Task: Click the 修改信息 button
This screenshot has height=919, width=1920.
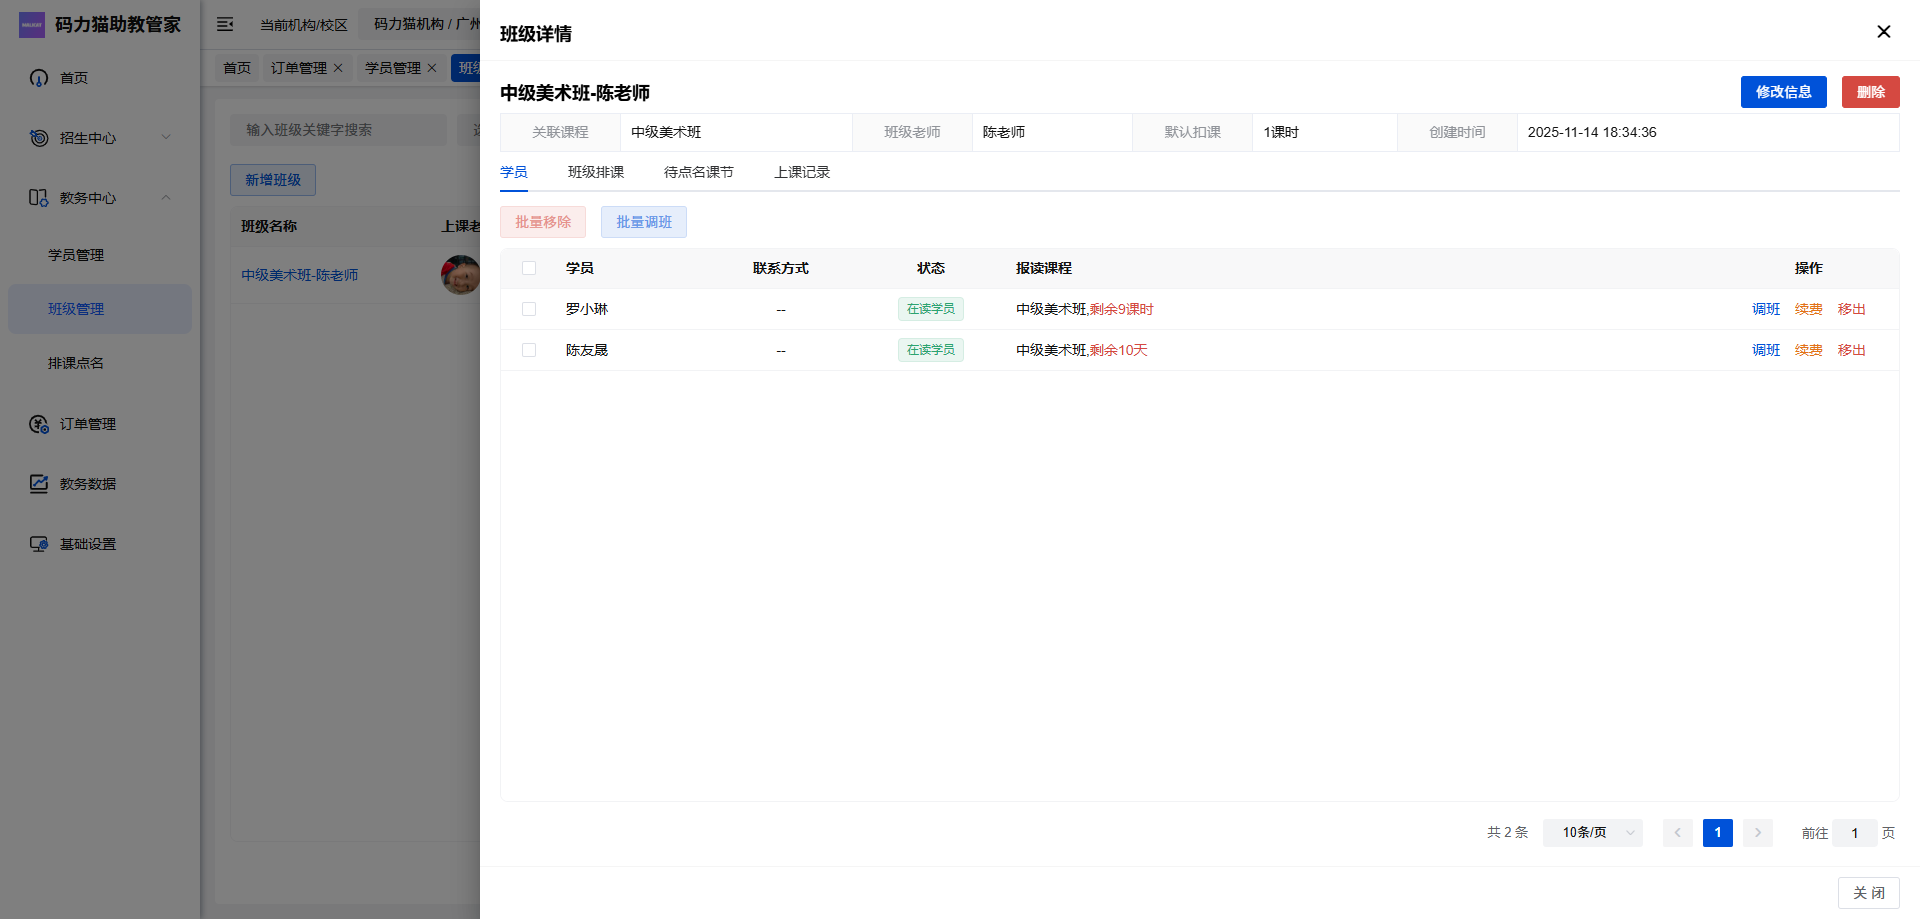Action: coord(1783,92)
